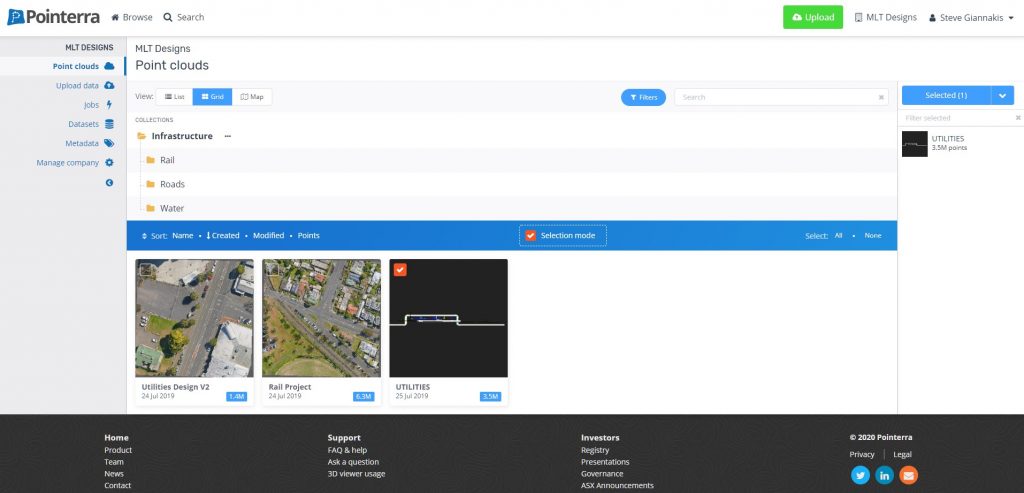Toggle the Selection mode checkbox
Screen dimensions: 1024x493
531,236
